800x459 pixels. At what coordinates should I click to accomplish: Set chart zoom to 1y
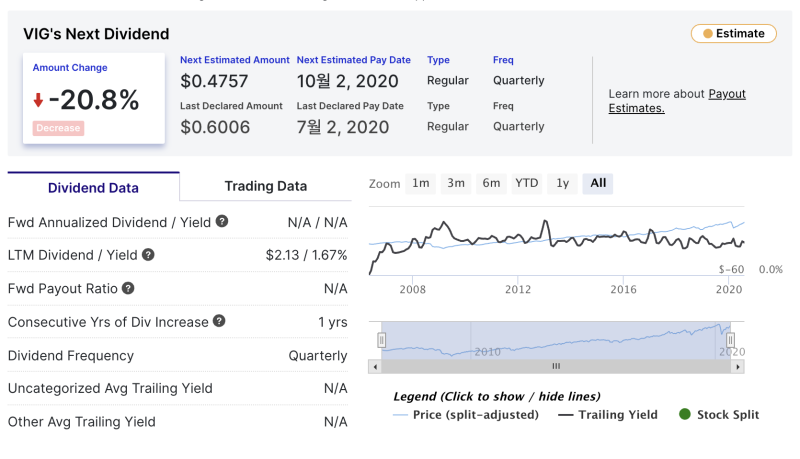click(x=562, y=184)
